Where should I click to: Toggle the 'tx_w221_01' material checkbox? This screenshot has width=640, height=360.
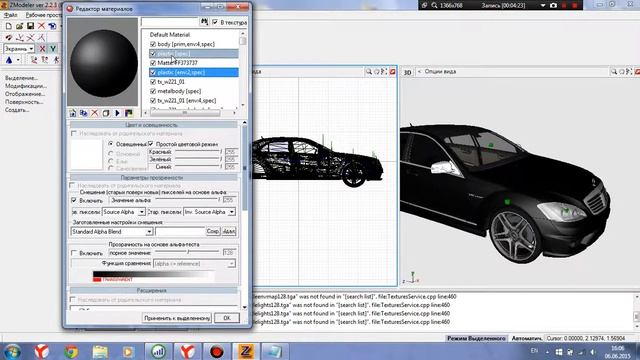point(153,82)
